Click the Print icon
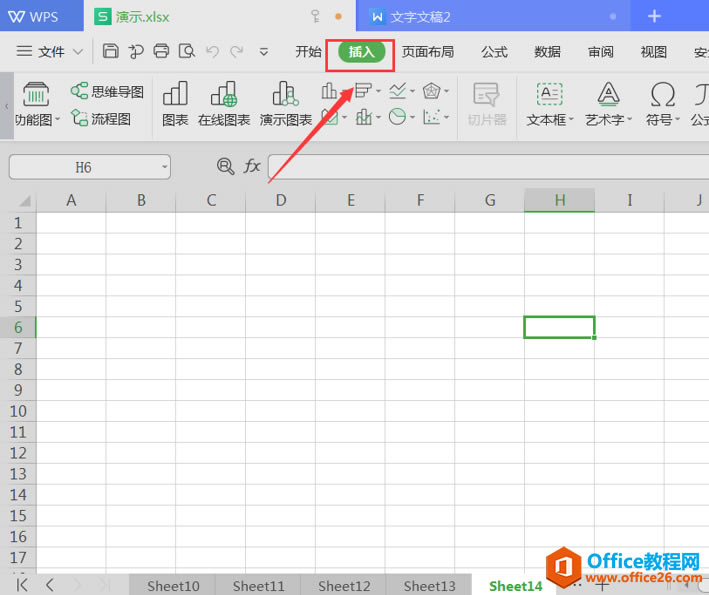The height and width of the screenshot is (595, 709). coord(161,51)
